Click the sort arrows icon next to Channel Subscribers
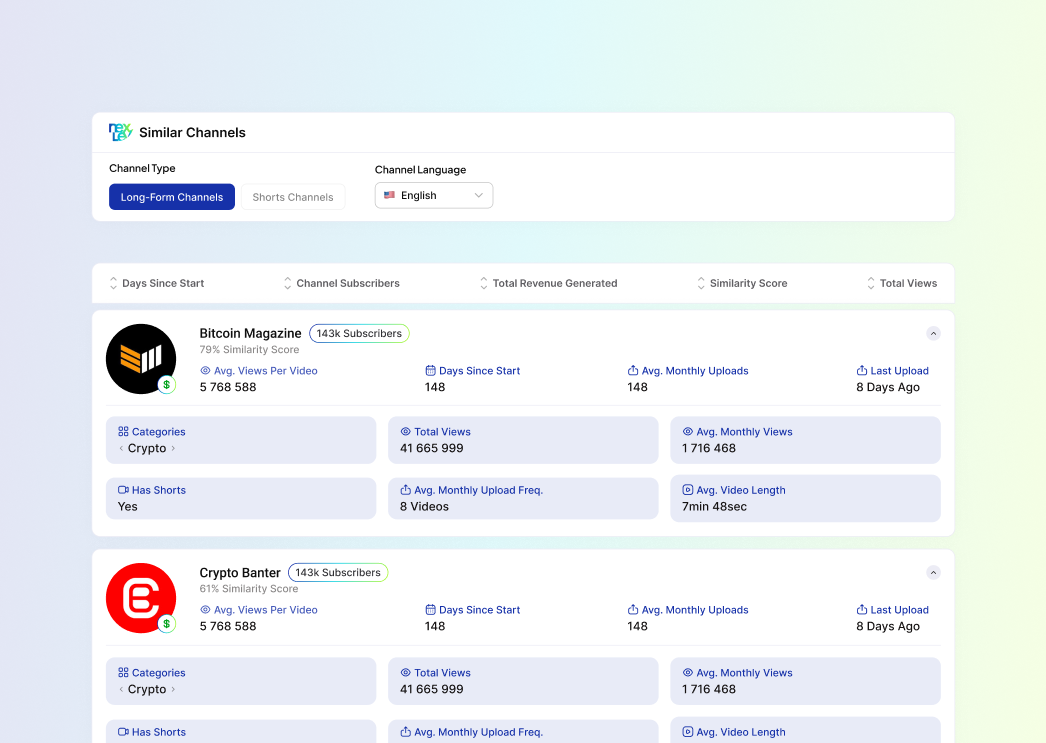1046x743 pixels. [x=288, y=283]
